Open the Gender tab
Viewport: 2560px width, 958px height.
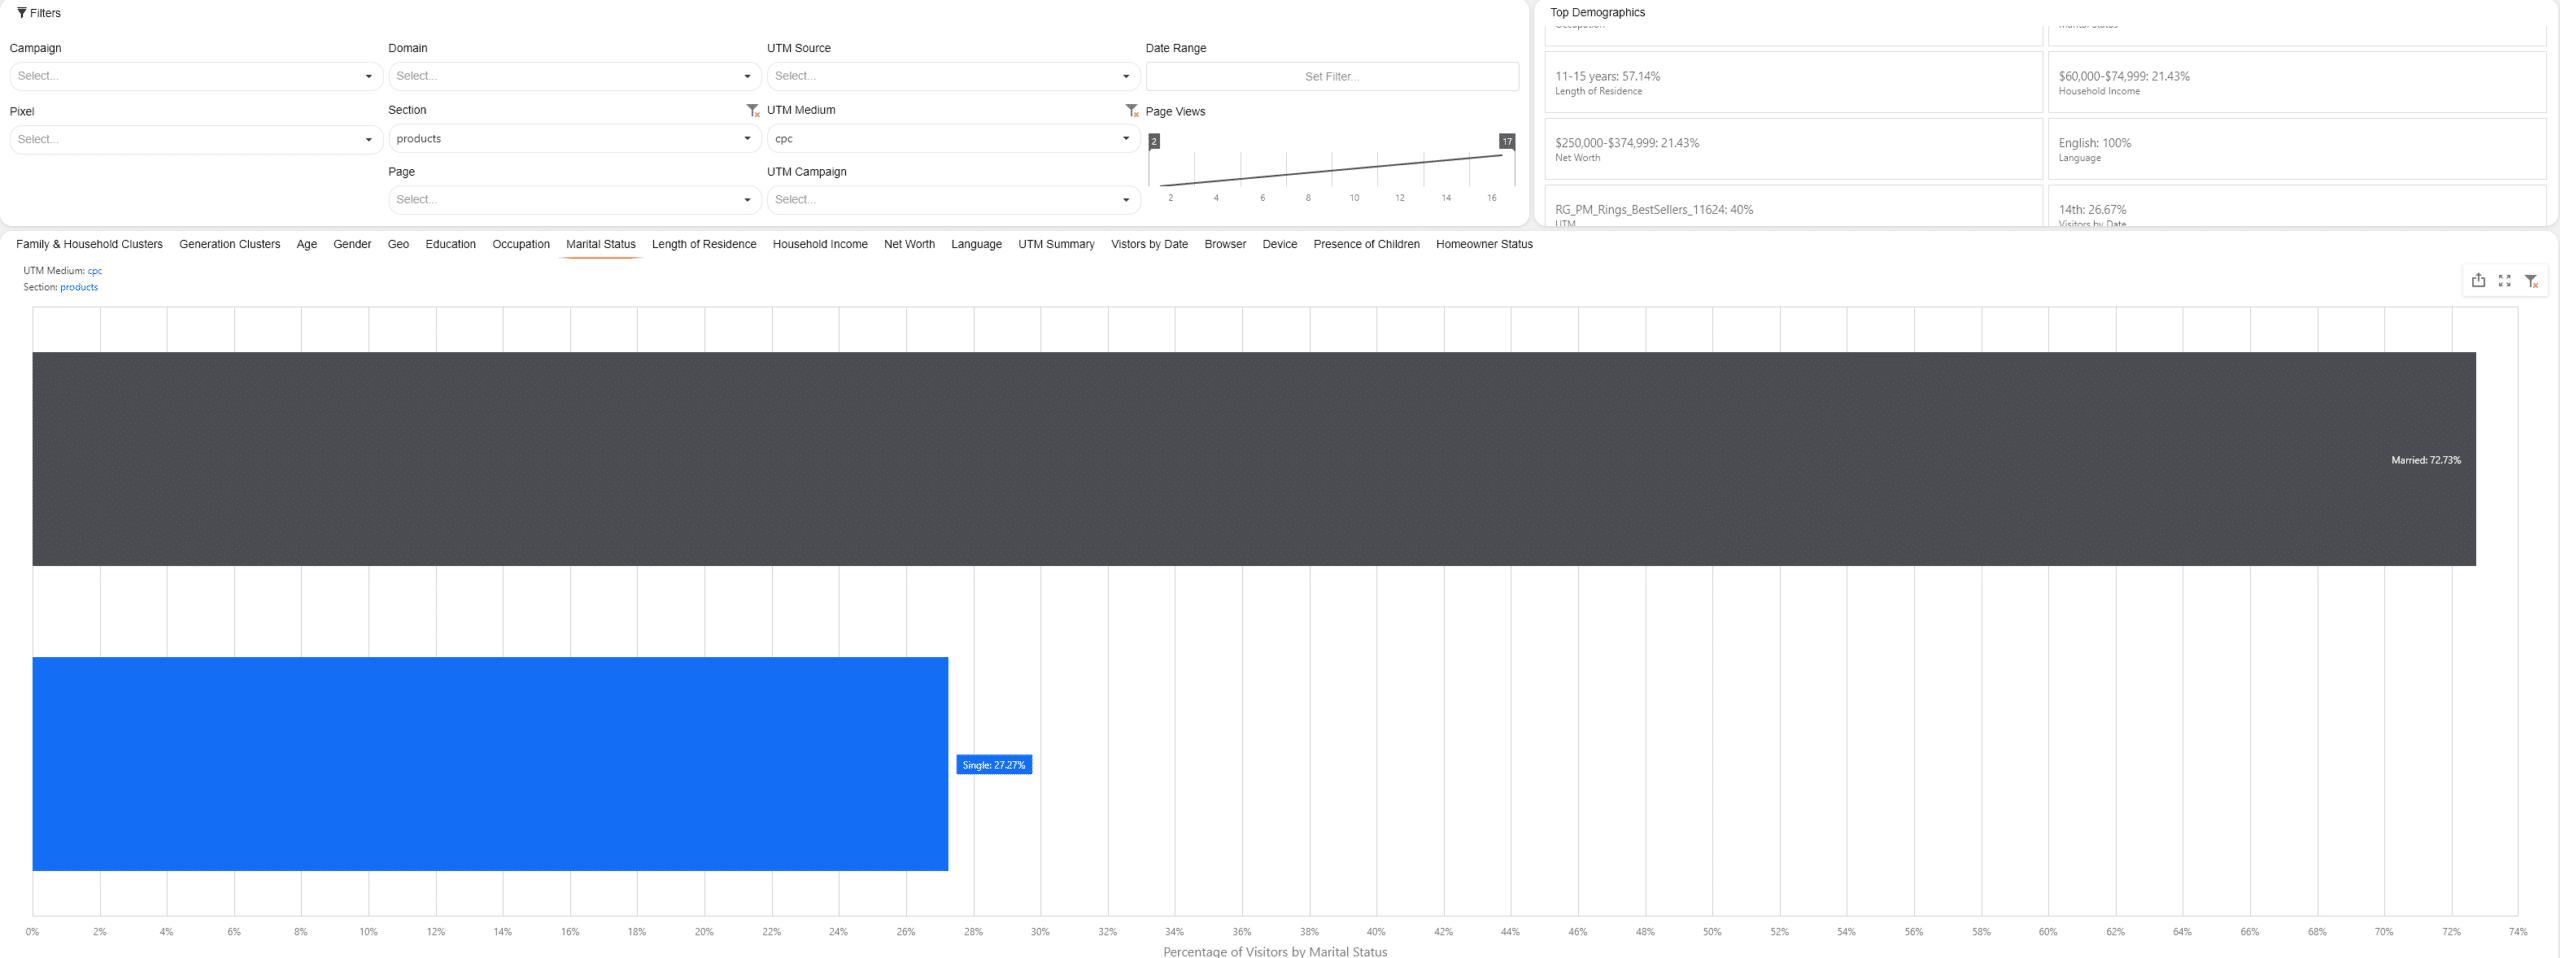click(352, 244)
